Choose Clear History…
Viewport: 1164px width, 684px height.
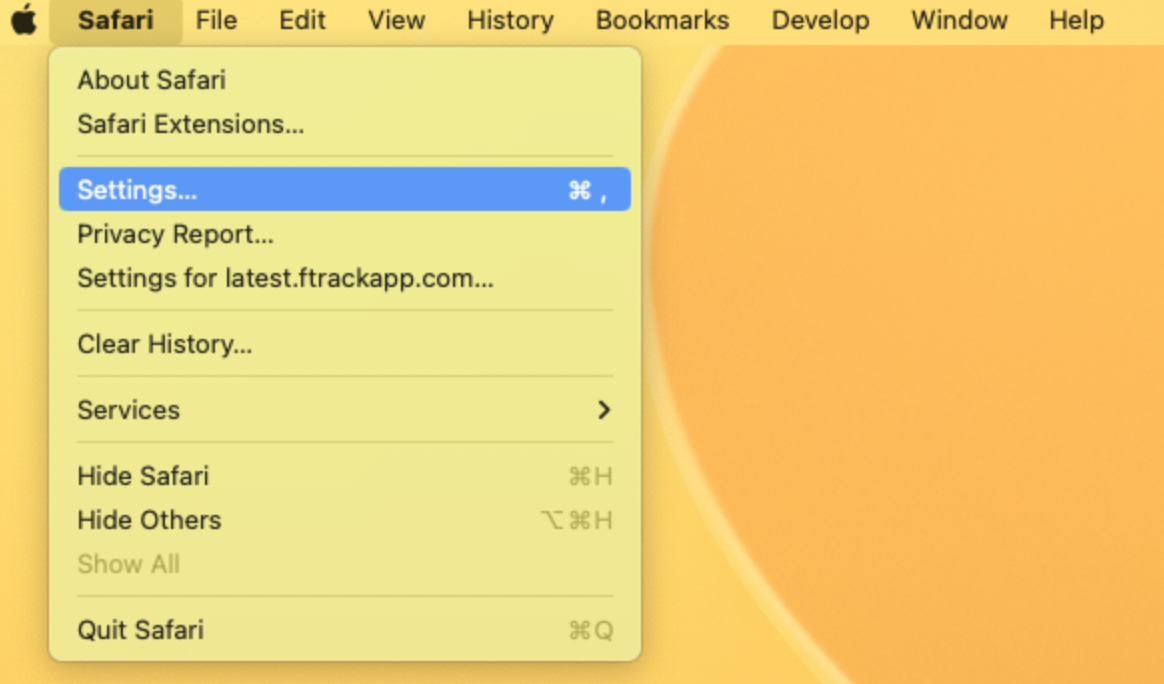click(344, 344)
